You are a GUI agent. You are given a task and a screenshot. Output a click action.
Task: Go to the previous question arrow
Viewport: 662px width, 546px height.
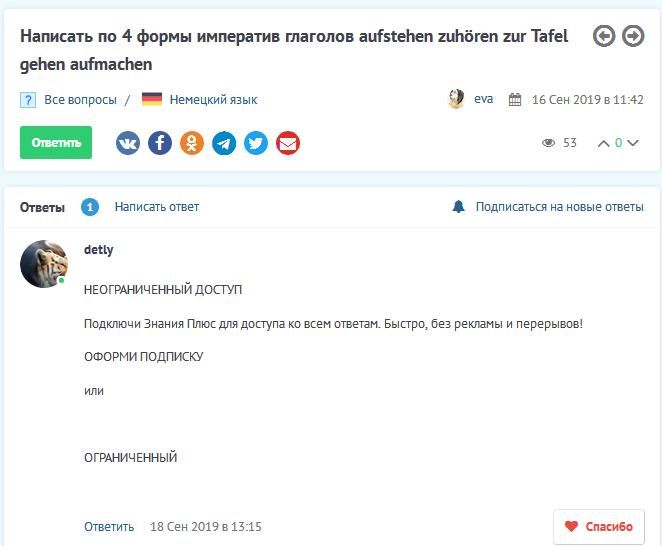[x=604, y=36]
